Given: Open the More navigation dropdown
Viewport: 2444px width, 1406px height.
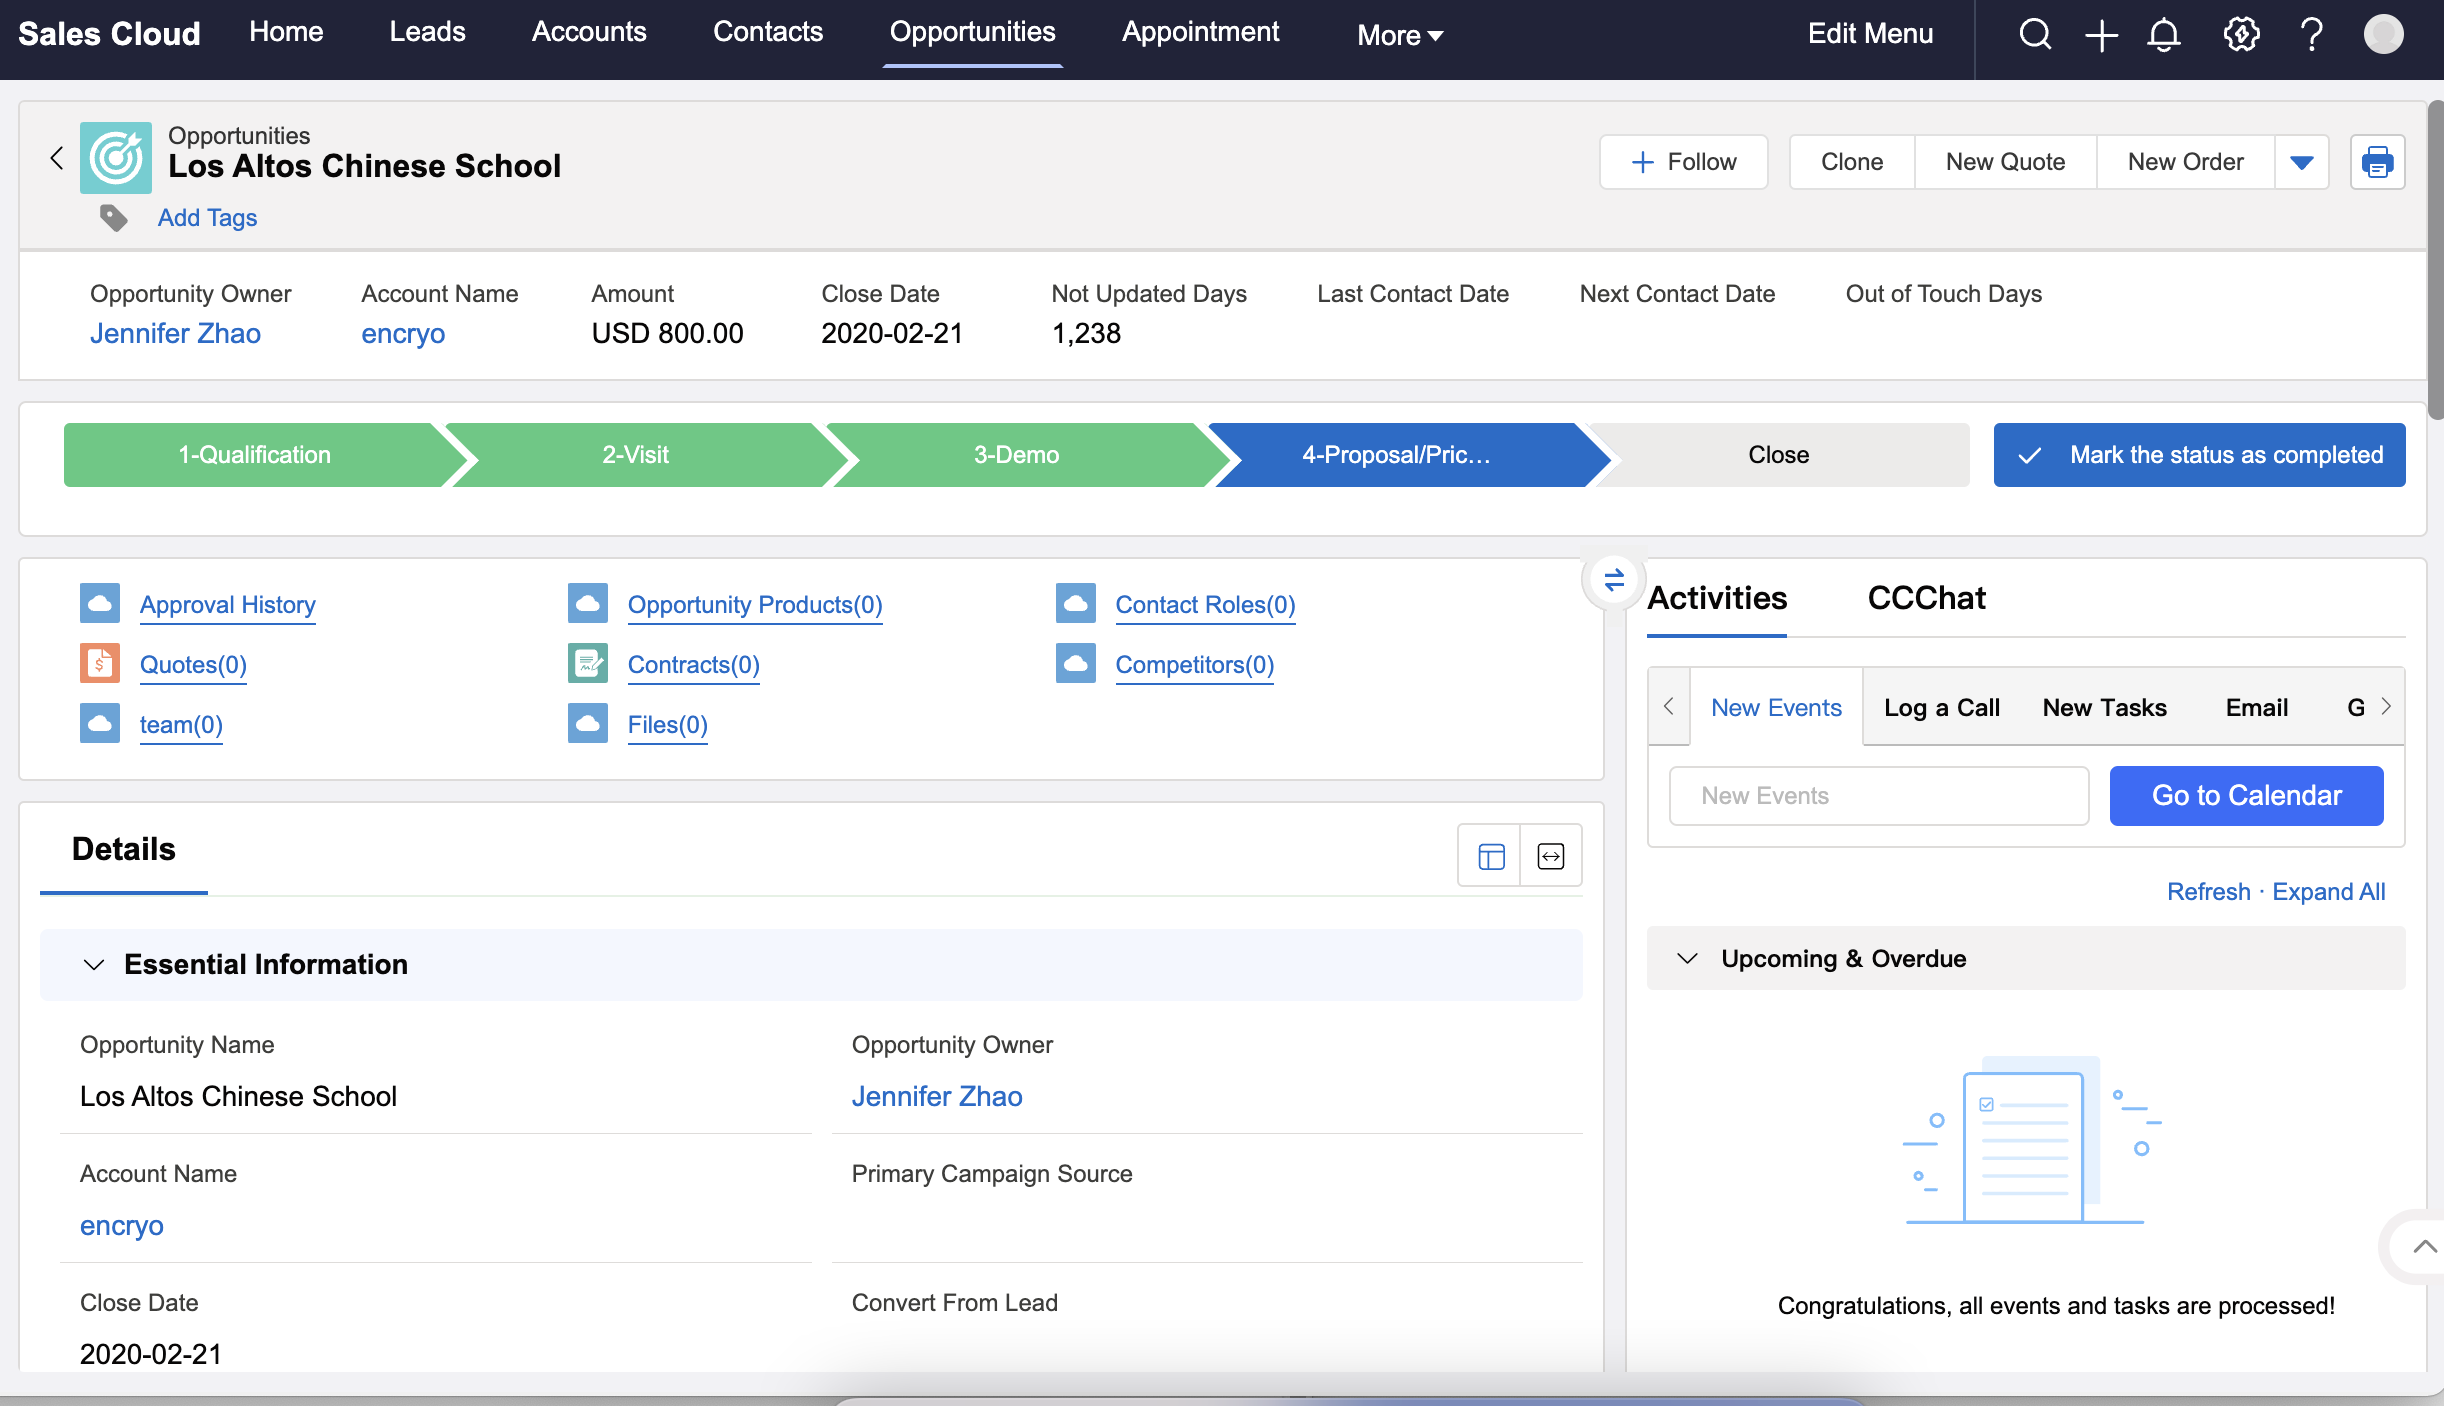Looking at the screenshot, I should click(x=1399, y=35).
